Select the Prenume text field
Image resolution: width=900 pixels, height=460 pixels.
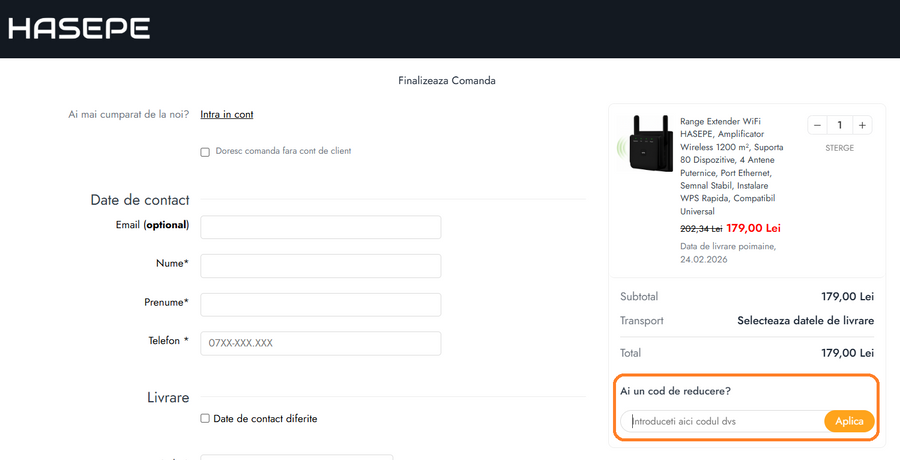click(320, 305)
